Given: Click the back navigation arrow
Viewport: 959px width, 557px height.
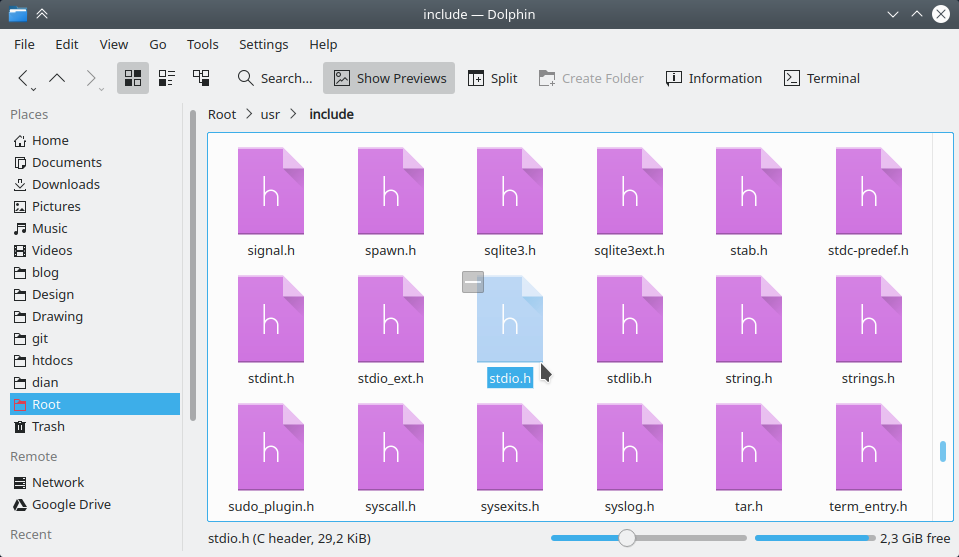Looking at the screenshot, I should click(x=23, y=78).
